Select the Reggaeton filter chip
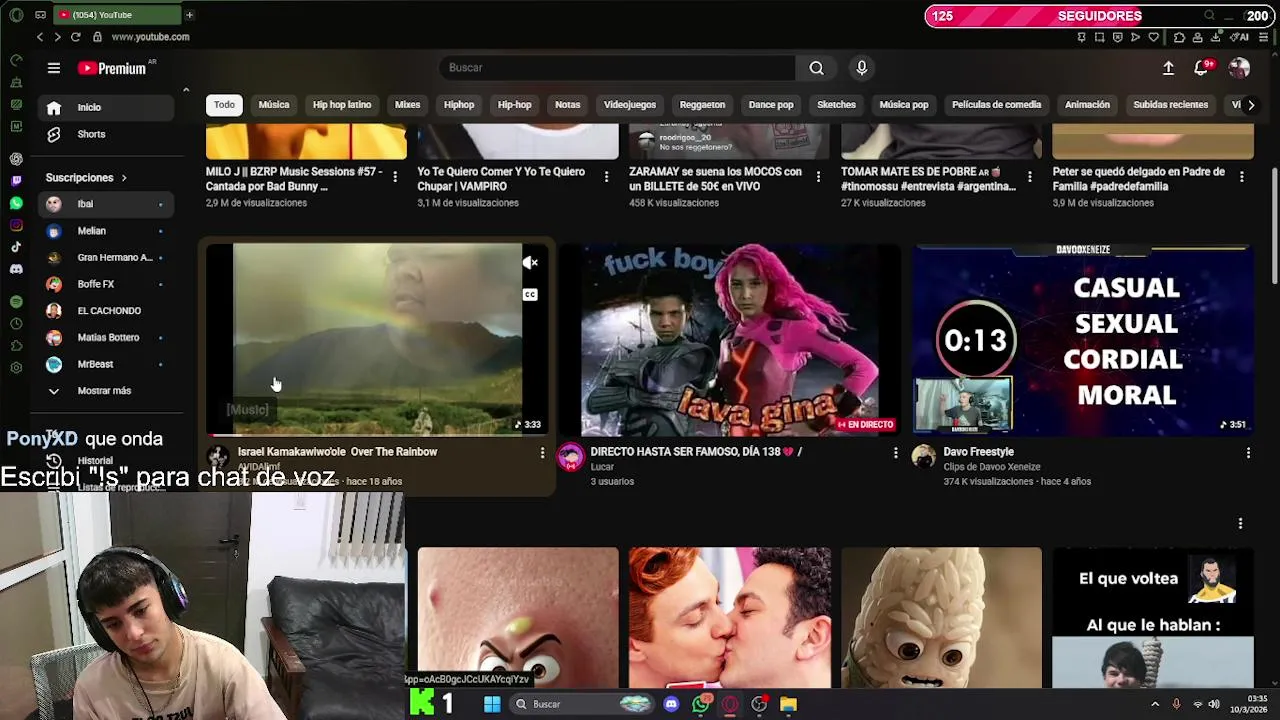This screenshot has width=1280, height=720. point(702,105)
